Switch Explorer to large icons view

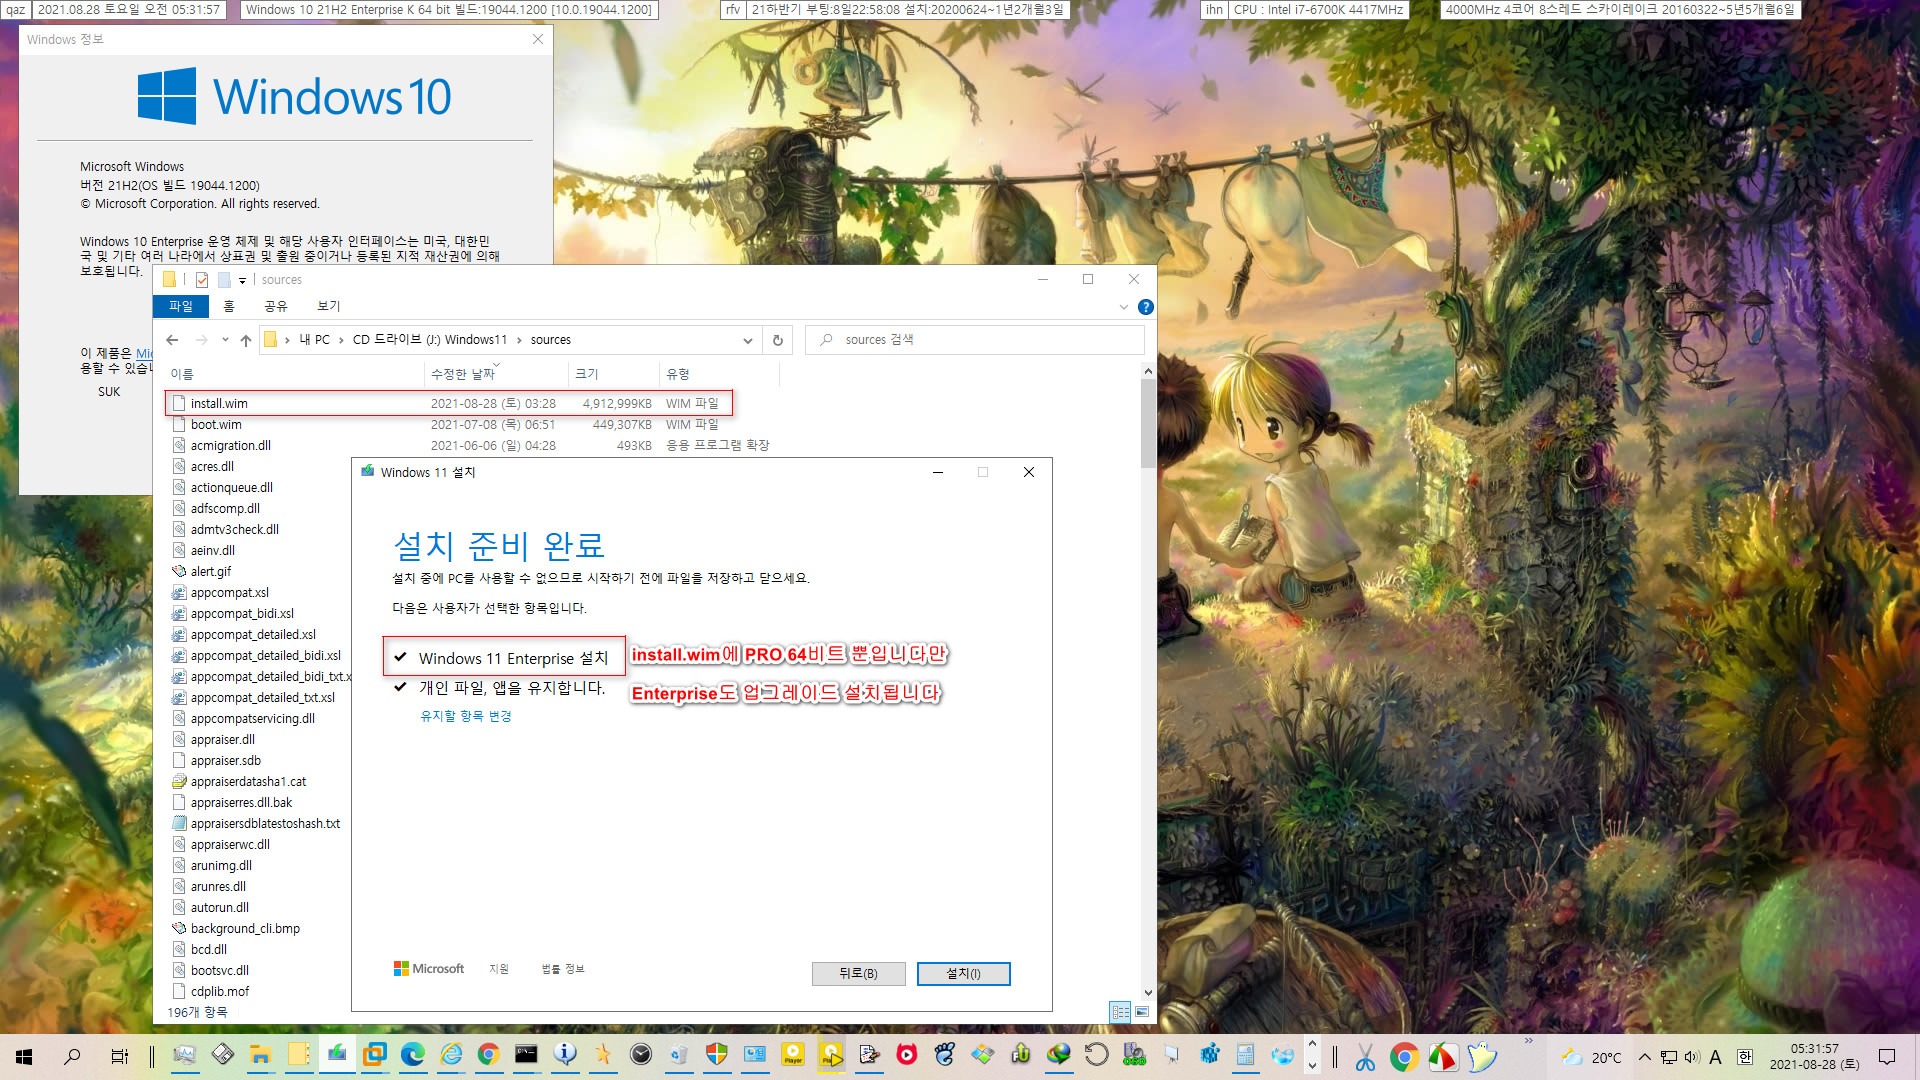coord(1142,1012)
